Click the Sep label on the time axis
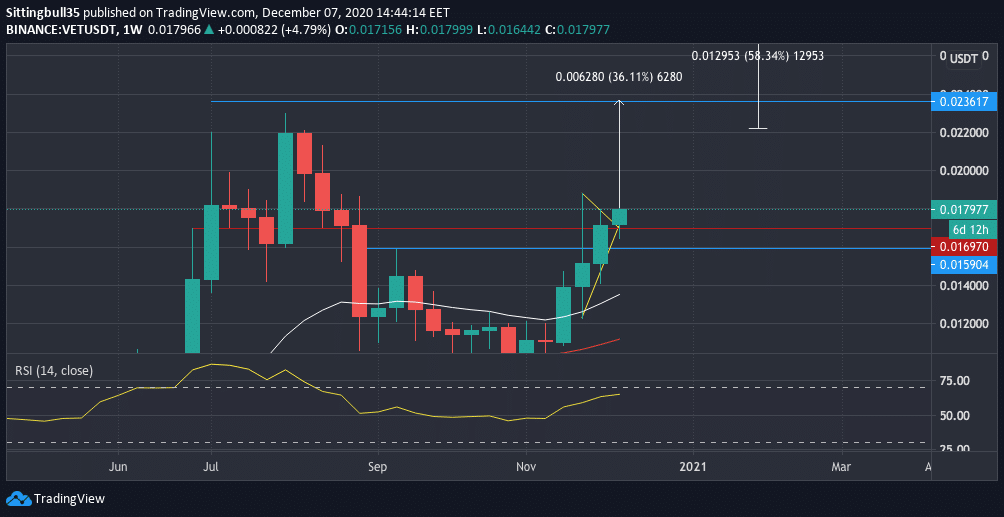The height and width of the screenshot is (517, 1004). pyautogui.click(x=376, y=466)
